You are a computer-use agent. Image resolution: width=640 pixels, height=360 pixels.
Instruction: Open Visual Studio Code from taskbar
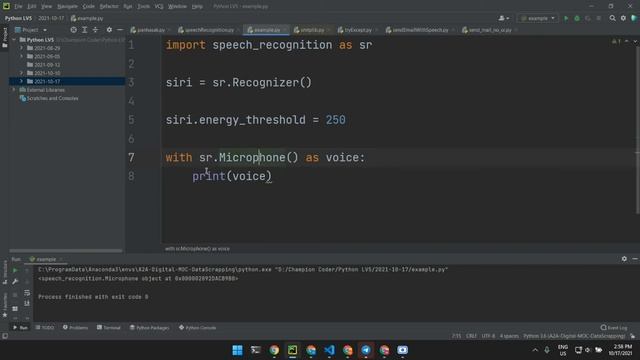pos(329,350)
